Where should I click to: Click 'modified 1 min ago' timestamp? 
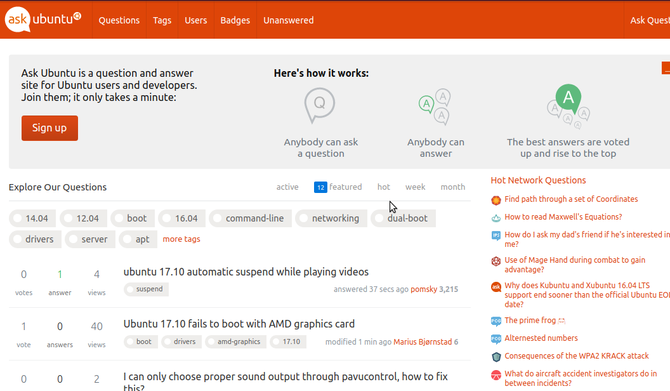point(358,342)
